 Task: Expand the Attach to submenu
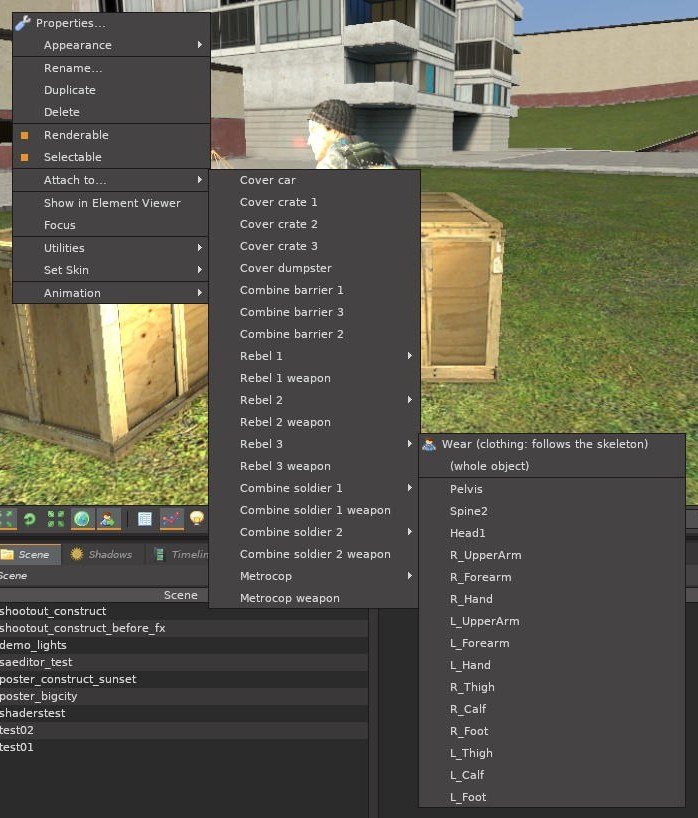(x=111, y=180)
